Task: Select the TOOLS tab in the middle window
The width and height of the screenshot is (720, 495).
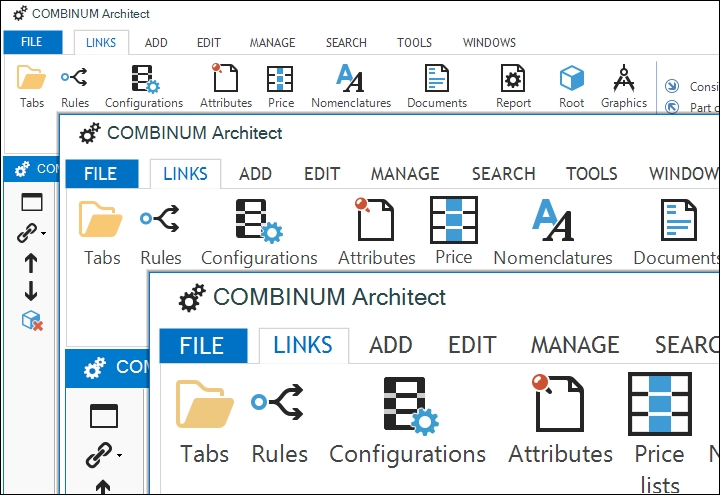Action: (591, 174)
